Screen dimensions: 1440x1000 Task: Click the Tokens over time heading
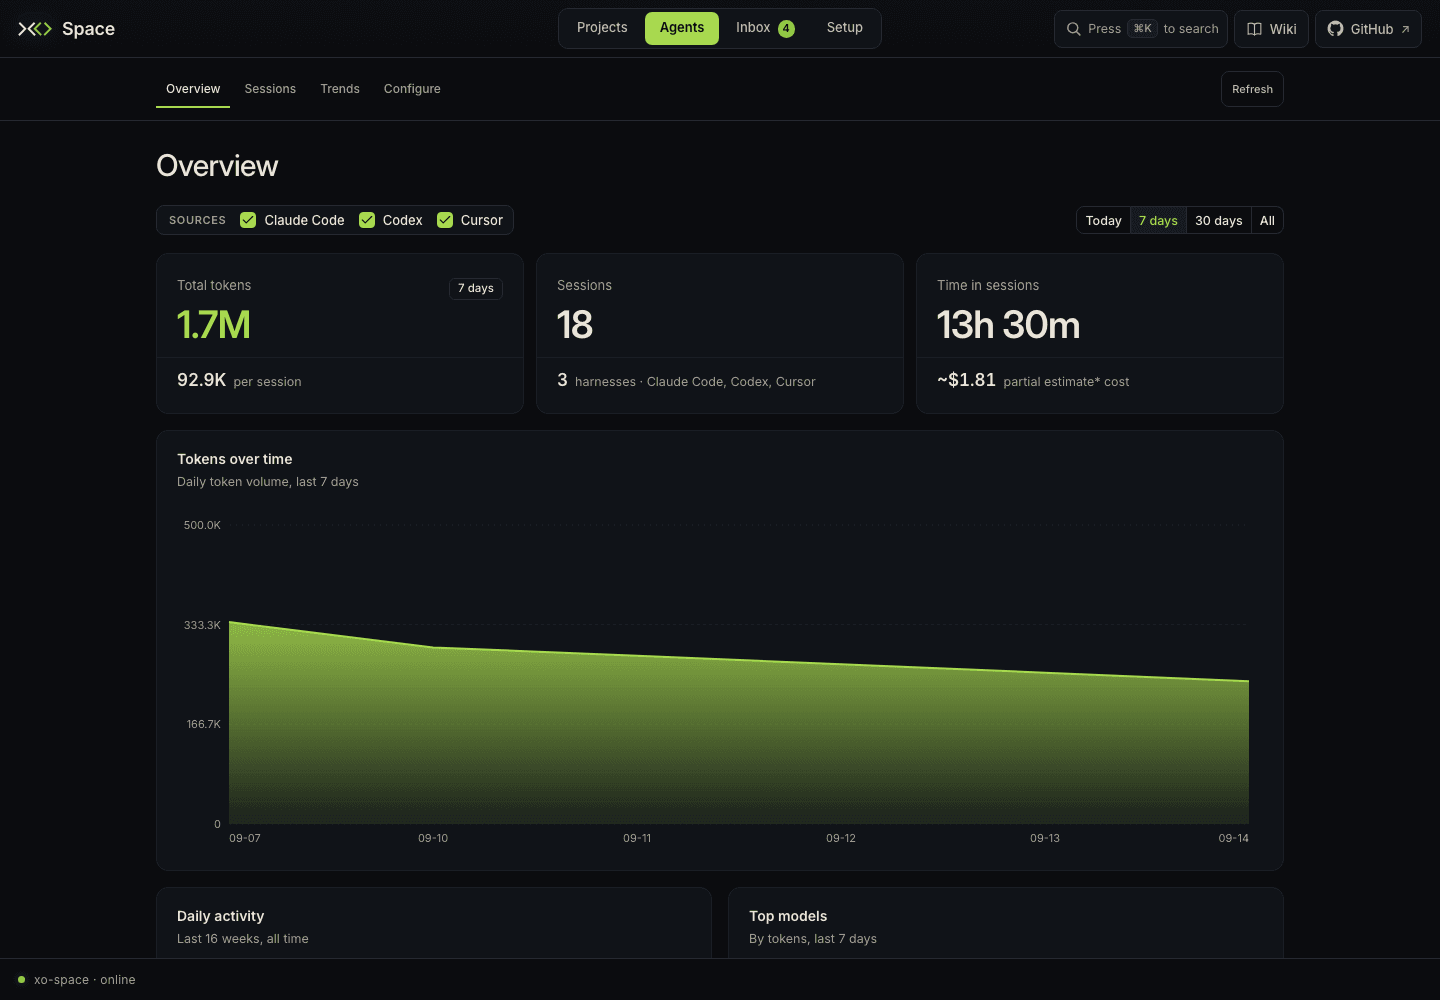coord(235,459)
